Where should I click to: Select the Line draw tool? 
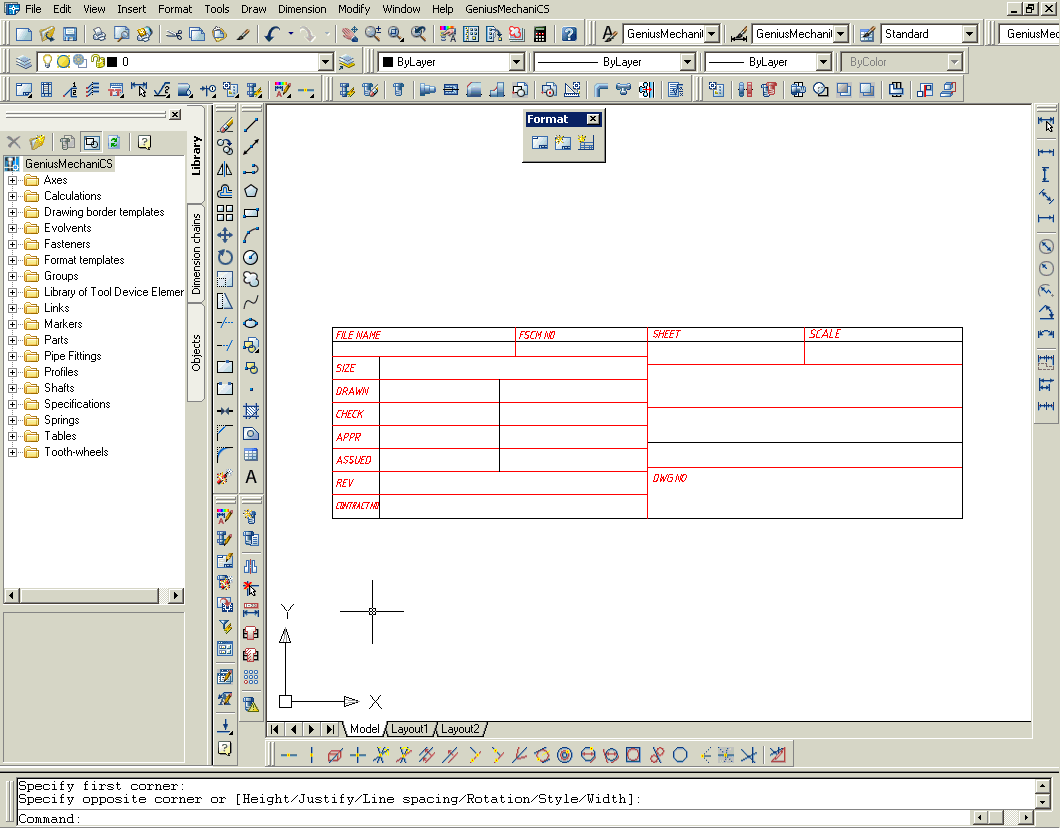251,125
